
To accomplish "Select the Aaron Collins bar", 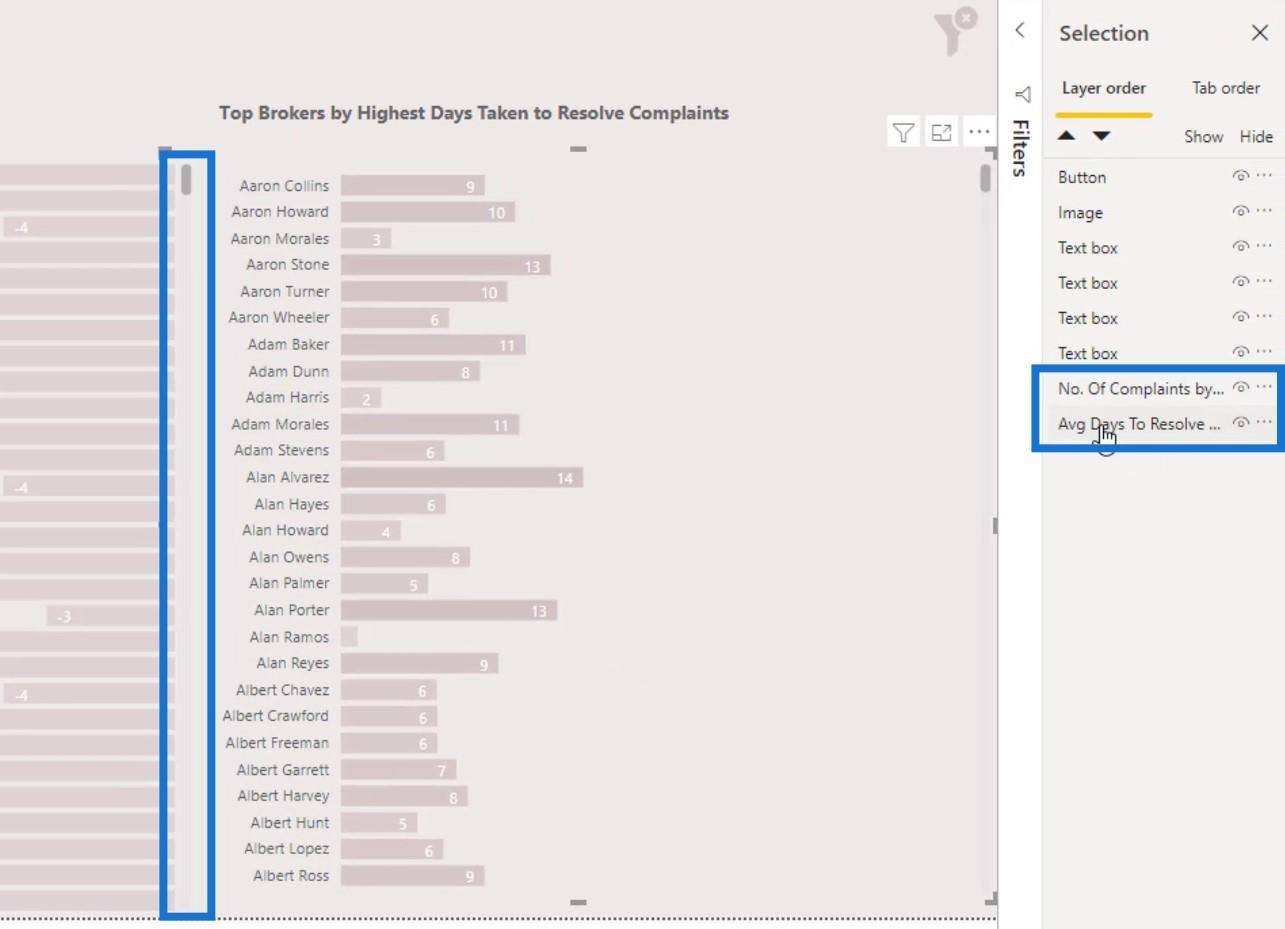I will pos(413,186).
